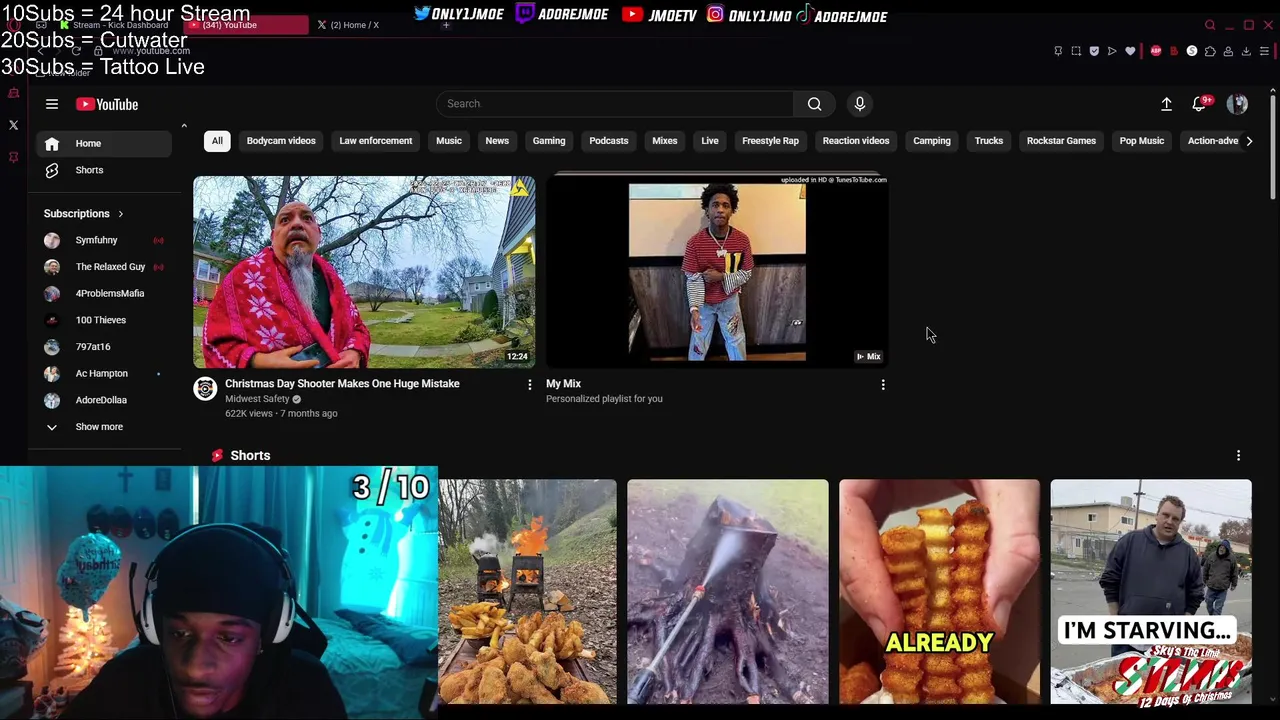Show more category chips with right arrow
Viewport: 1280px width, 720px height.
1249,141
